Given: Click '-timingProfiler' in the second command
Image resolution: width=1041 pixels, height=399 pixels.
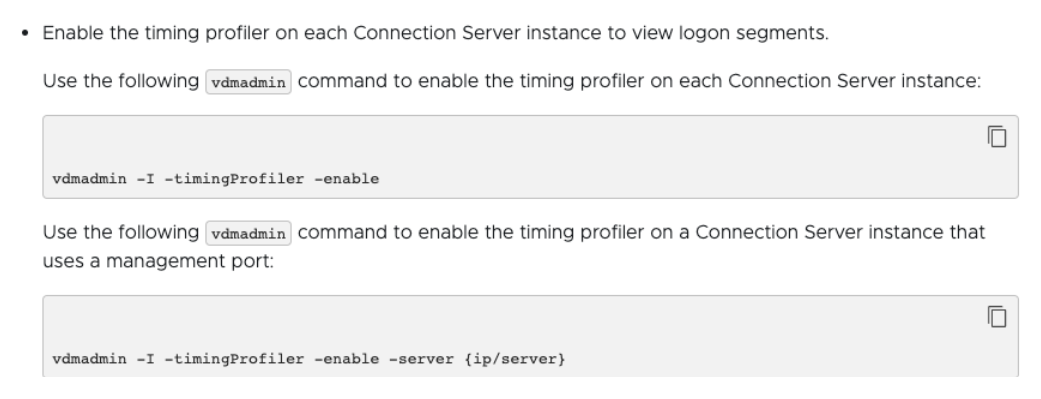Looking at the screenshot, I should click(234, 359).
